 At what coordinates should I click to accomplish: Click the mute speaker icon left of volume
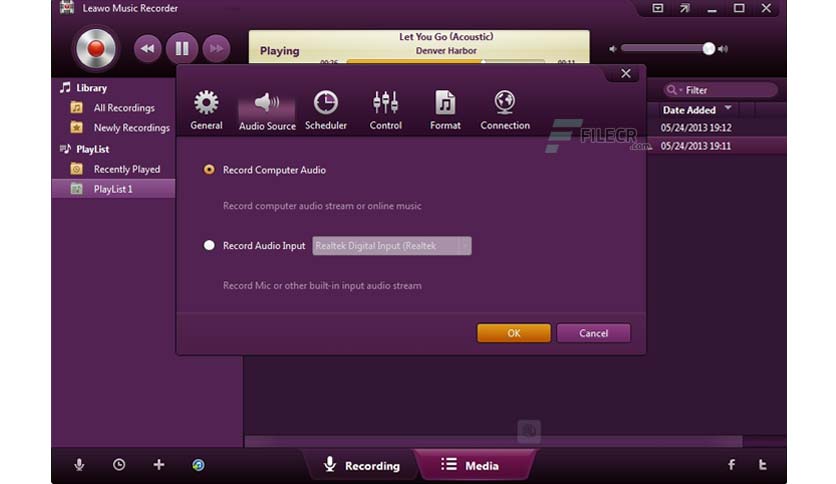coord(613,49)
